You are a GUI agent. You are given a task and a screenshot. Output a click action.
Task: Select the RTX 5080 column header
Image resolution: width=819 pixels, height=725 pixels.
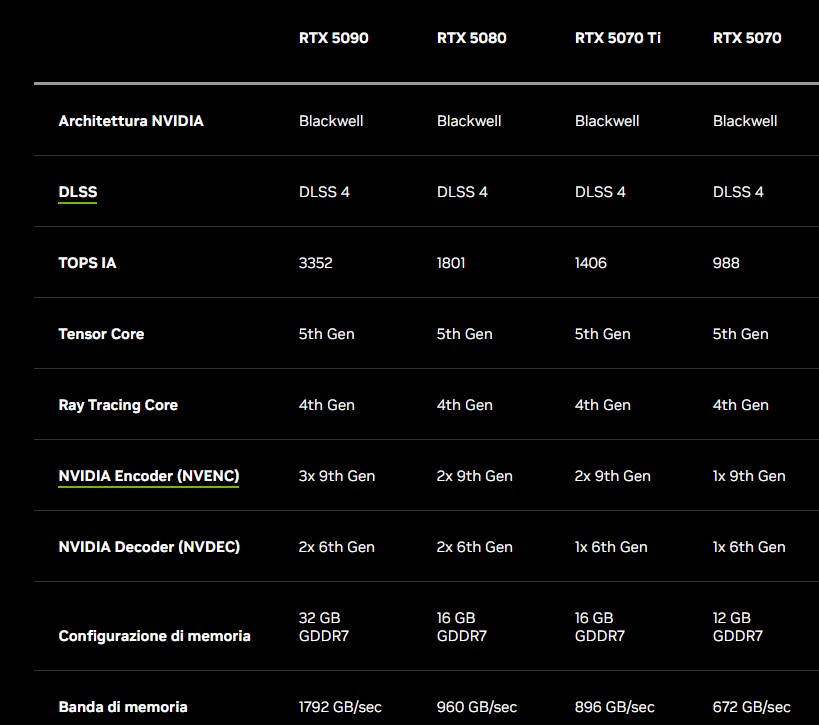(x=472, y=38)
